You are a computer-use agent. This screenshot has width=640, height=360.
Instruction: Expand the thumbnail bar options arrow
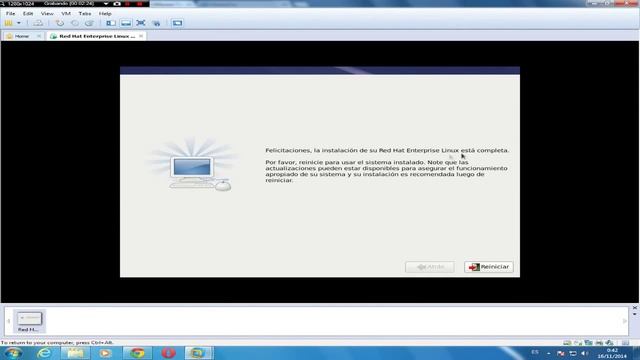click(x=635, y=314)
